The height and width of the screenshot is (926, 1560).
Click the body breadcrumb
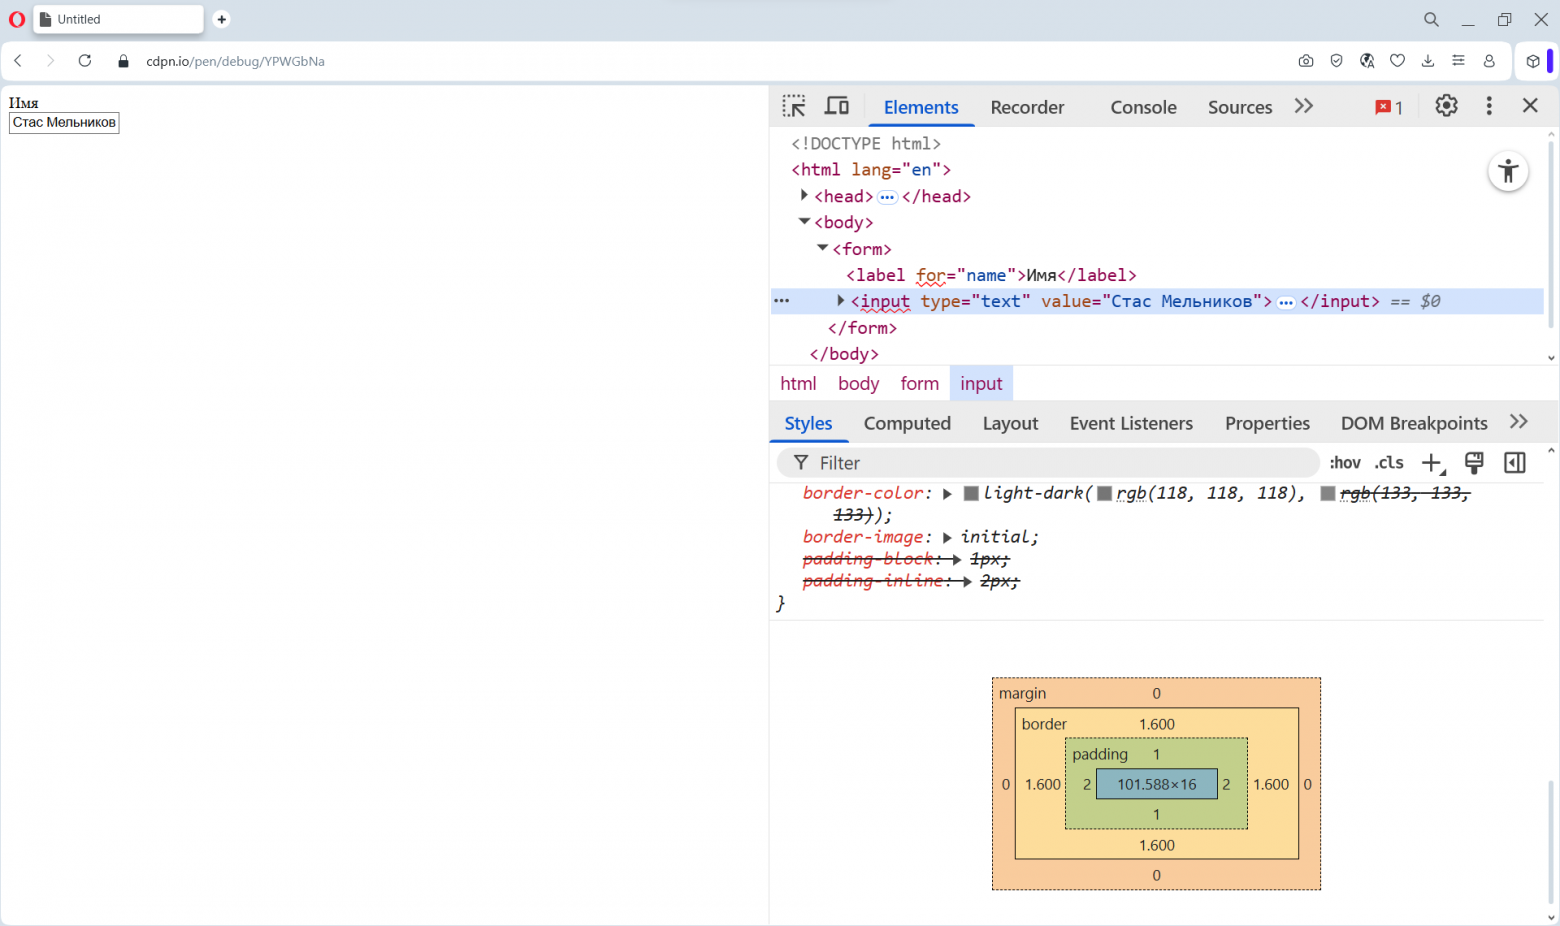tap(858, 383)
